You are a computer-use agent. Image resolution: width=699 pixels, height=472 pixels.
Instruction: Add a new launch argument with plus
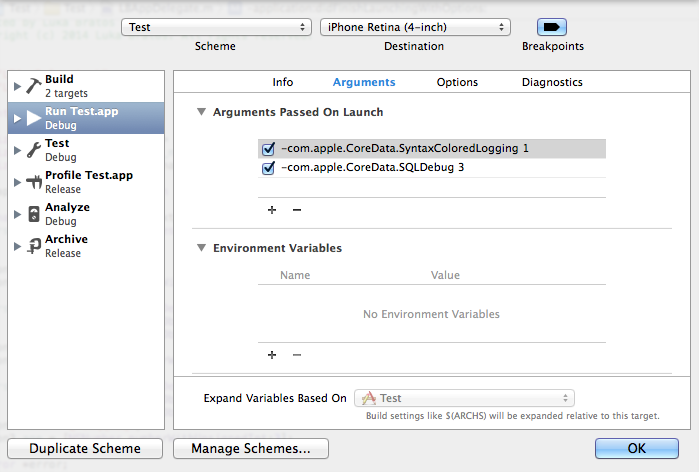point(272,209)
